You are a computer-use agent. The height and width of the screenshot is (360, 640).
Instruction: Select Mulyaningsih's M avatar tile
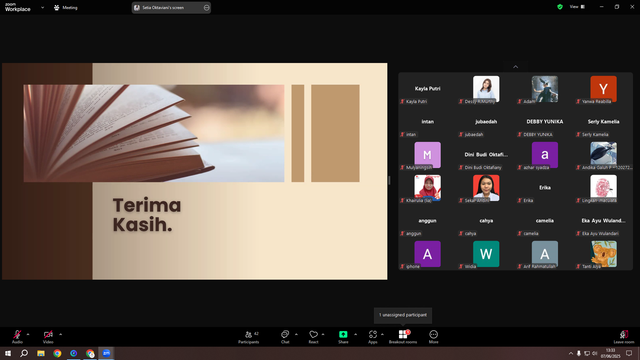427,156
